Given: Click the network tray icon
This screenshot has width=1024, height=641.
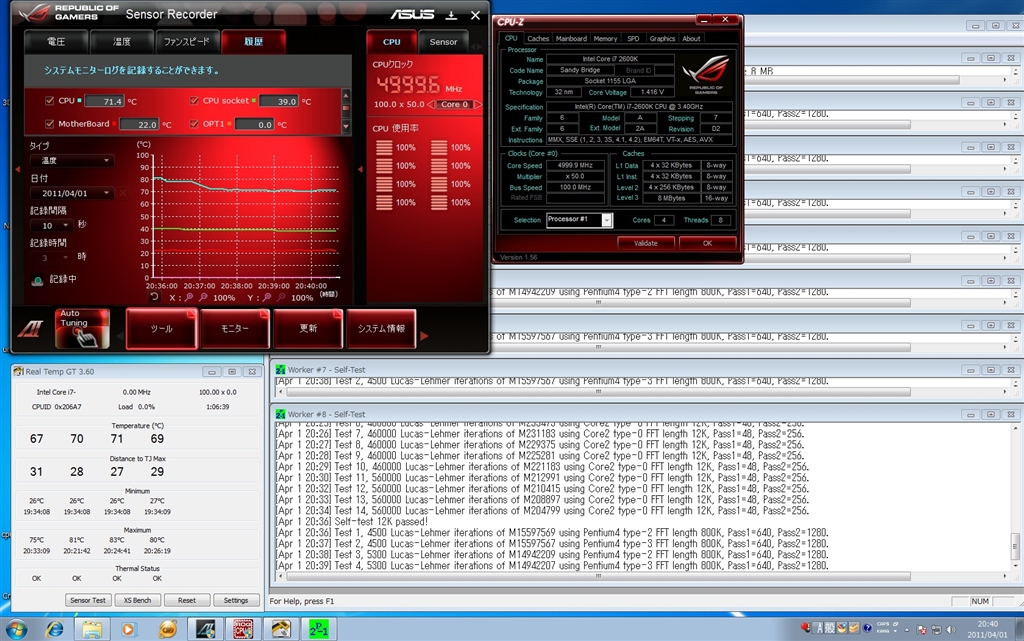Looking at the screenshot, I should tap(936, 629).
